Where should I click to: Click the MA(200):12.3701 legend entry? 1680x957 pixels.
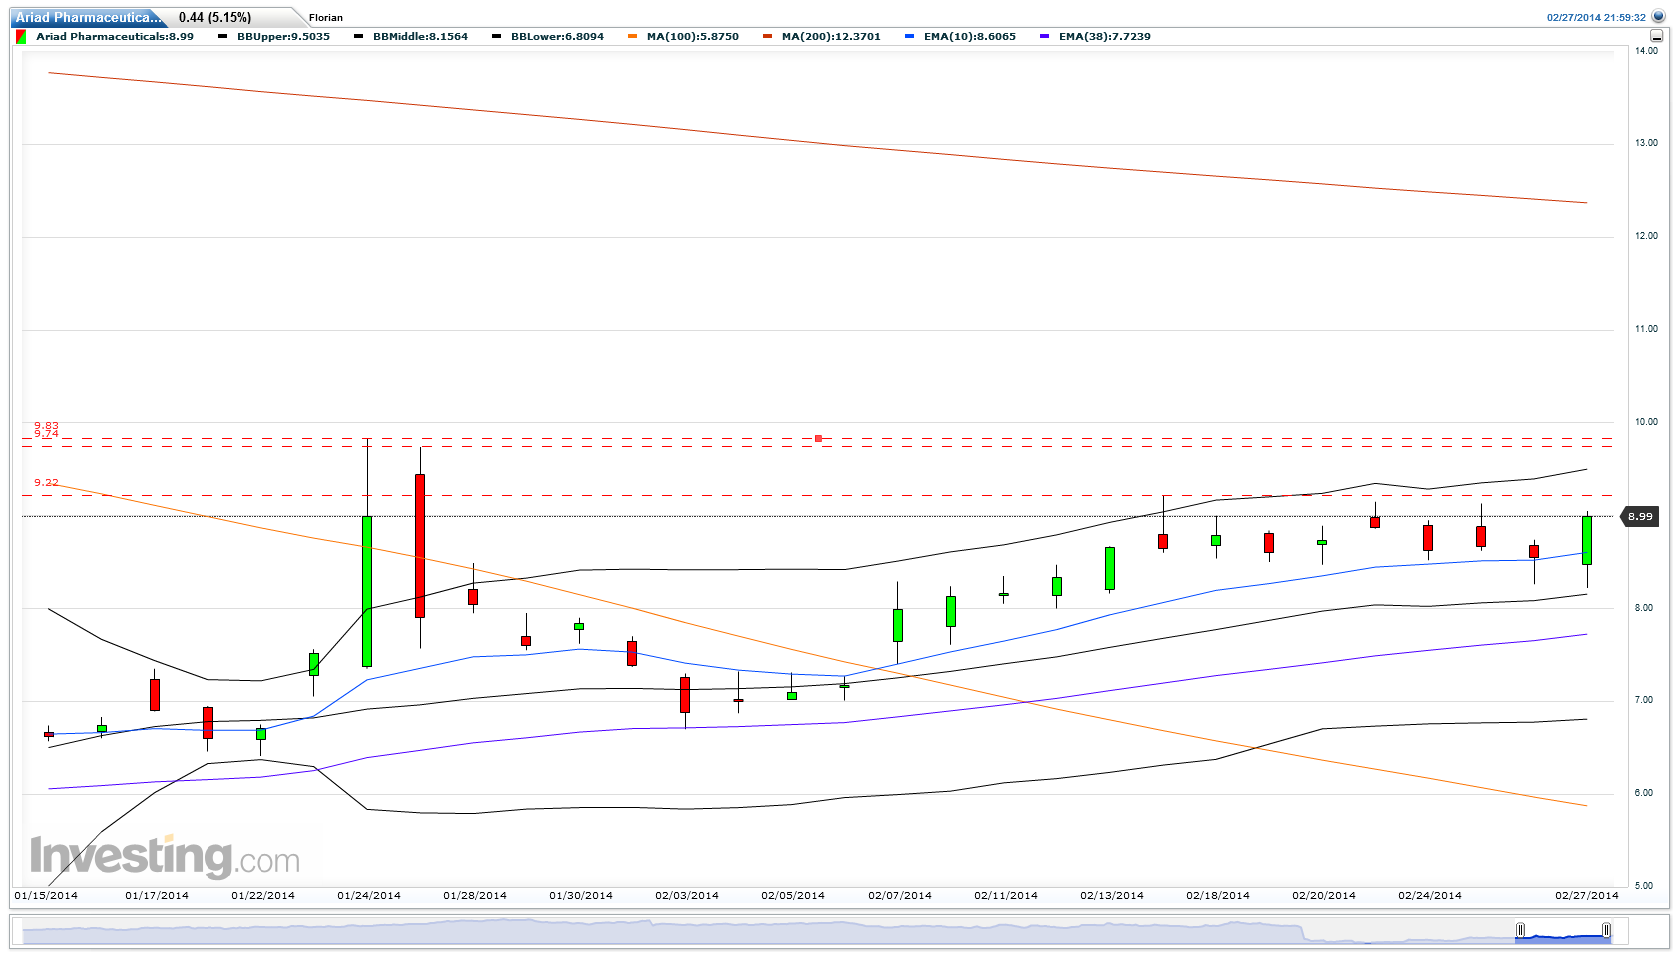click(x=831, y=37)
